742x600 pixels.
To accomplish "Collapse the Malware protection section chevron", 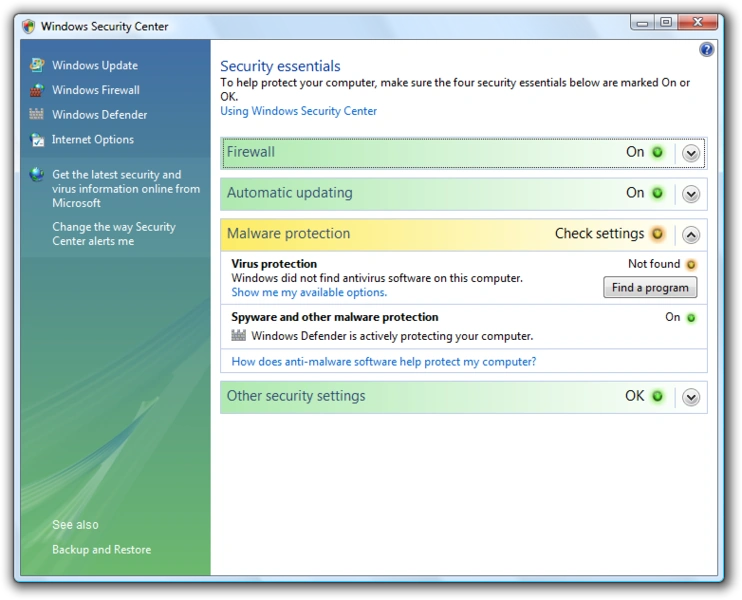I will (691, 234).
